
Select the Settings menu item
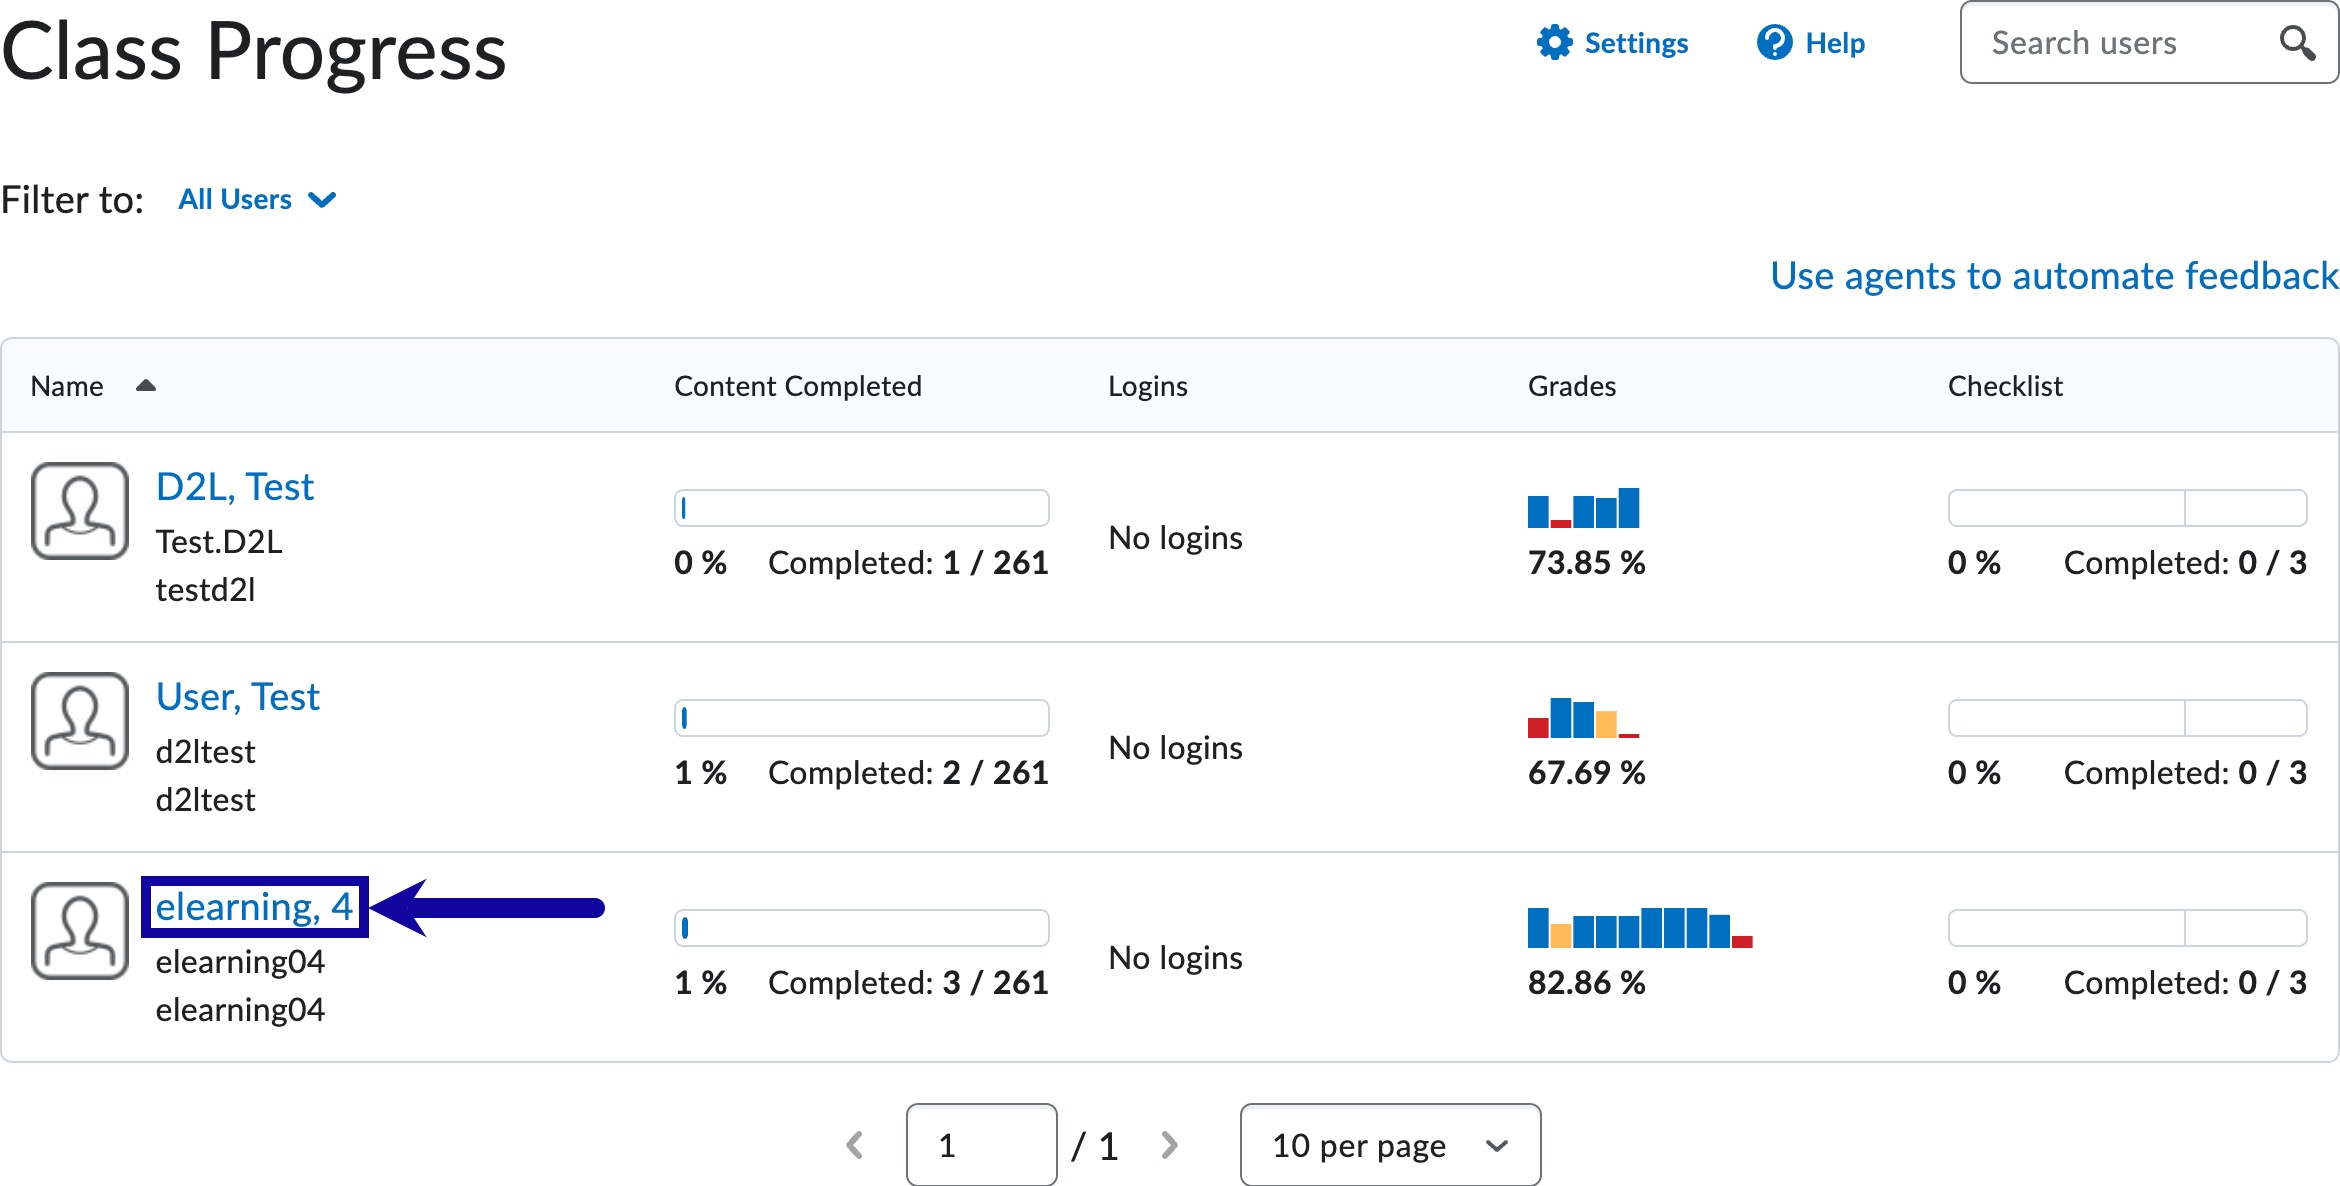click(1635, 43)
